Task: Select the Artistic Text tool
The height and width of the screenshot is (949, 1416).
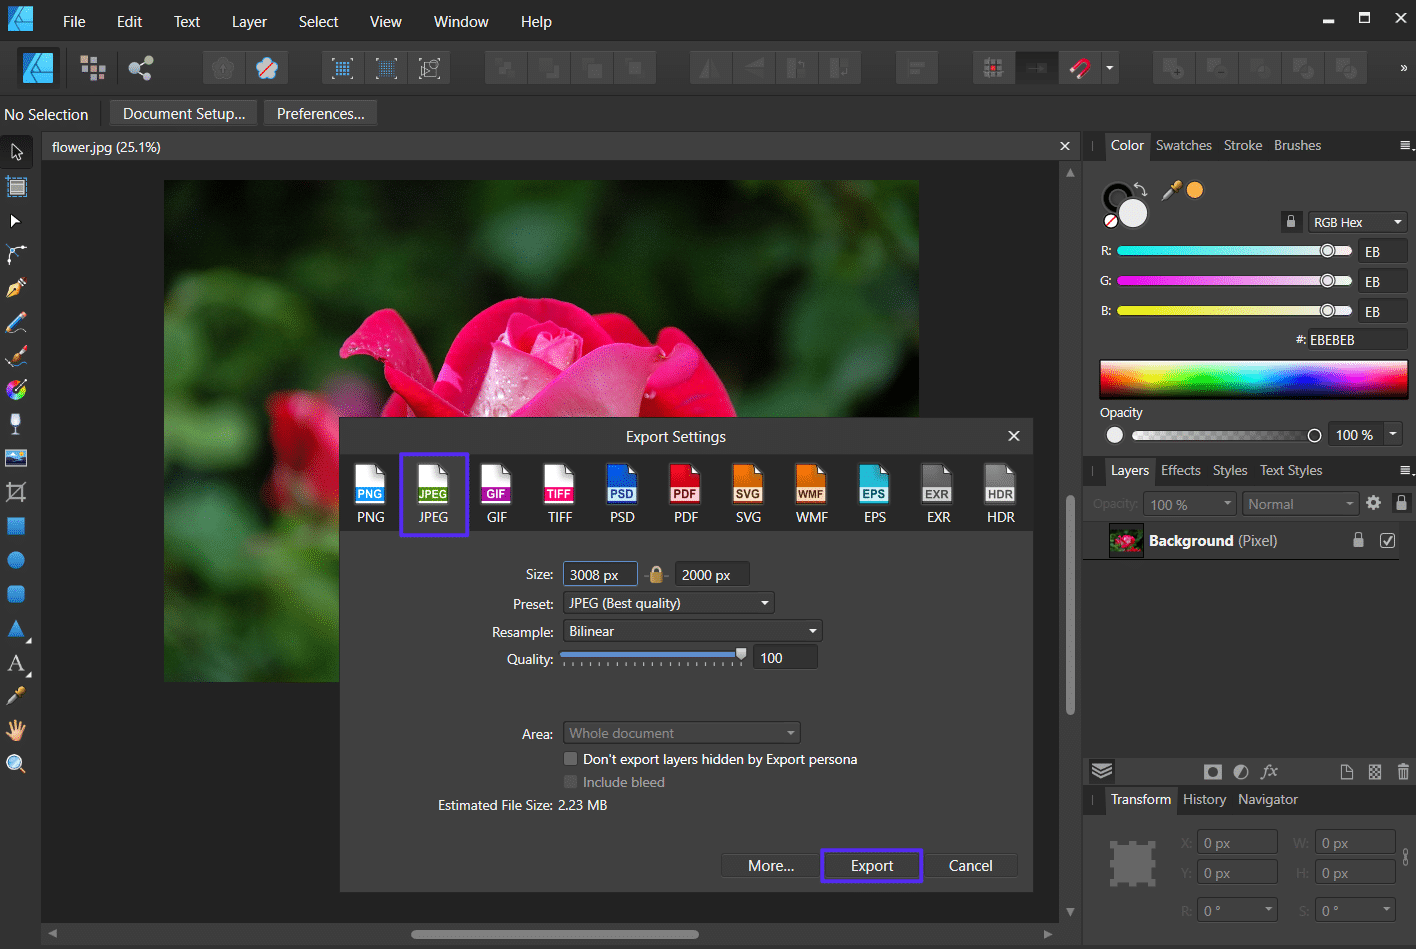Action: pyautogui.click(x=16, y=662)
